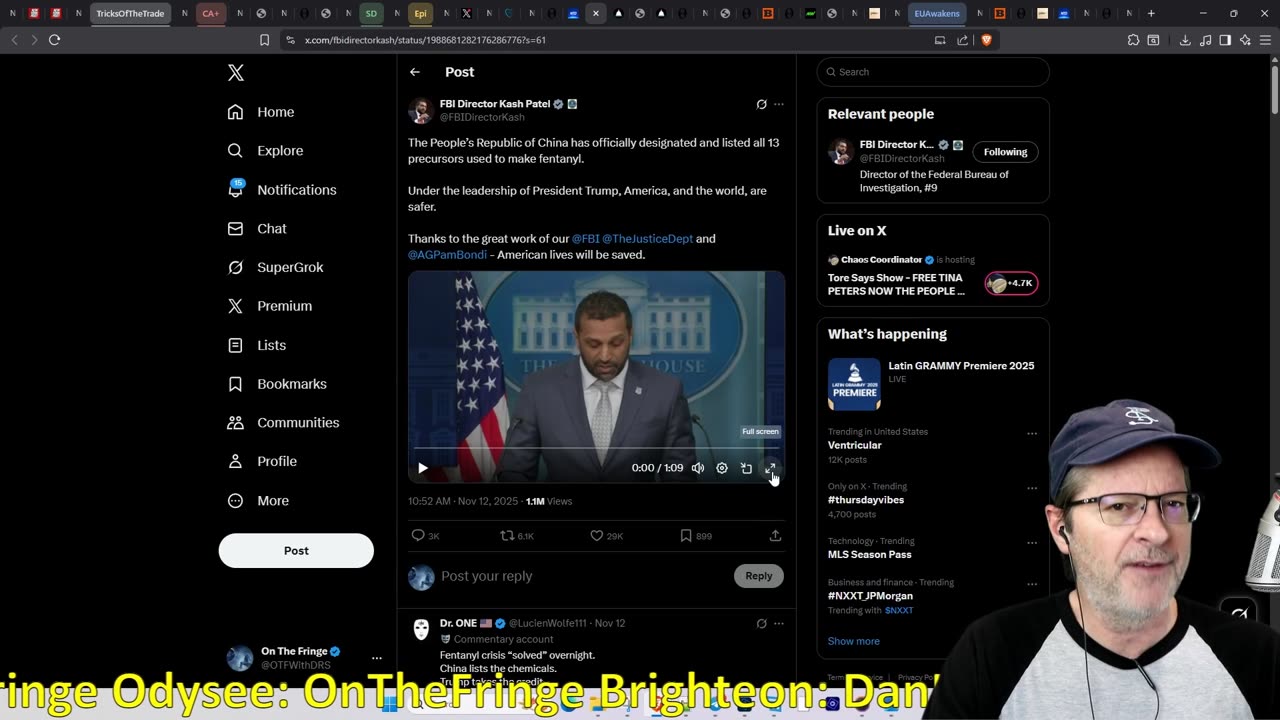Open more options for MLS Season Pass trend
This screenshot has width=1280, height=720.
click(1032, 543)
